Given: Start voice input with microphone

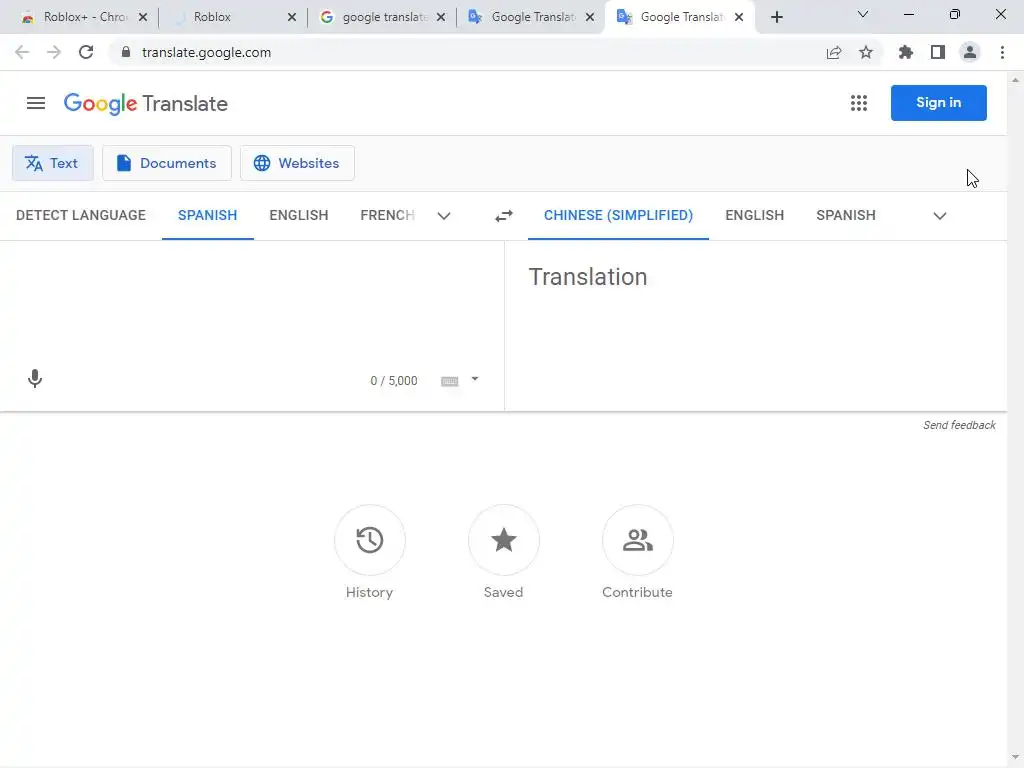Looking at the screenshot, I should tap(35, 379).
